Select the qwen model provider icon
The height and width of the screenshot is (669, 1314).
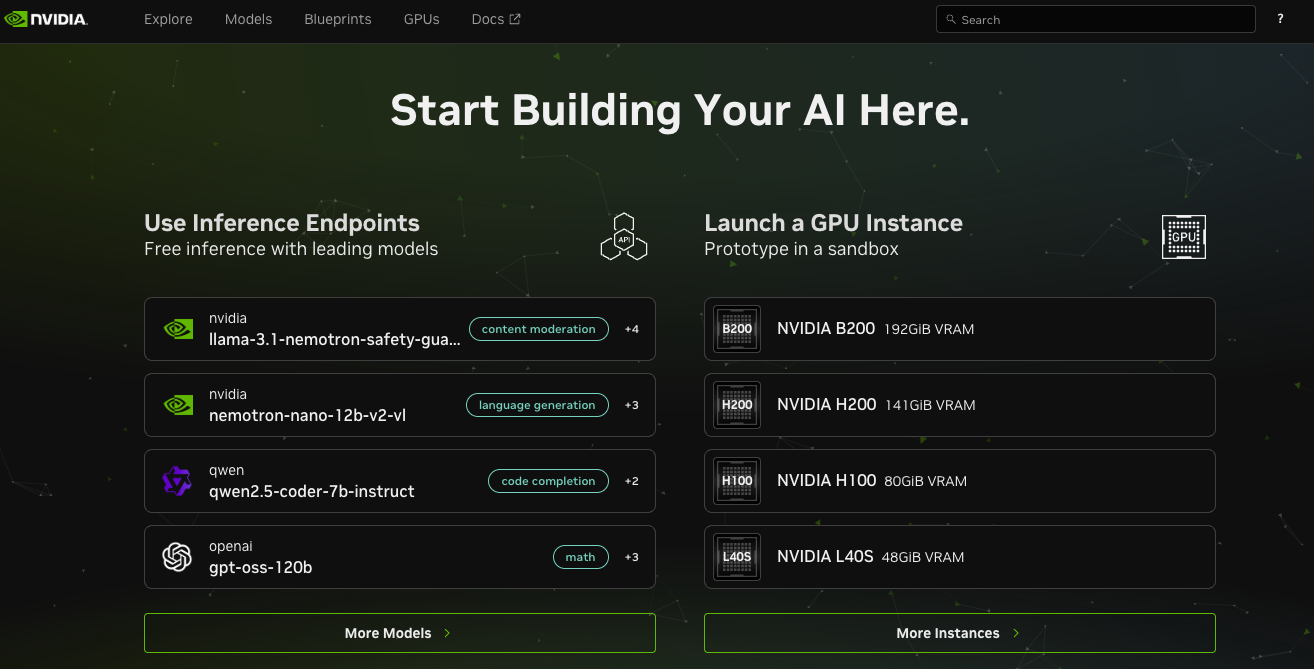pos(177,481)
